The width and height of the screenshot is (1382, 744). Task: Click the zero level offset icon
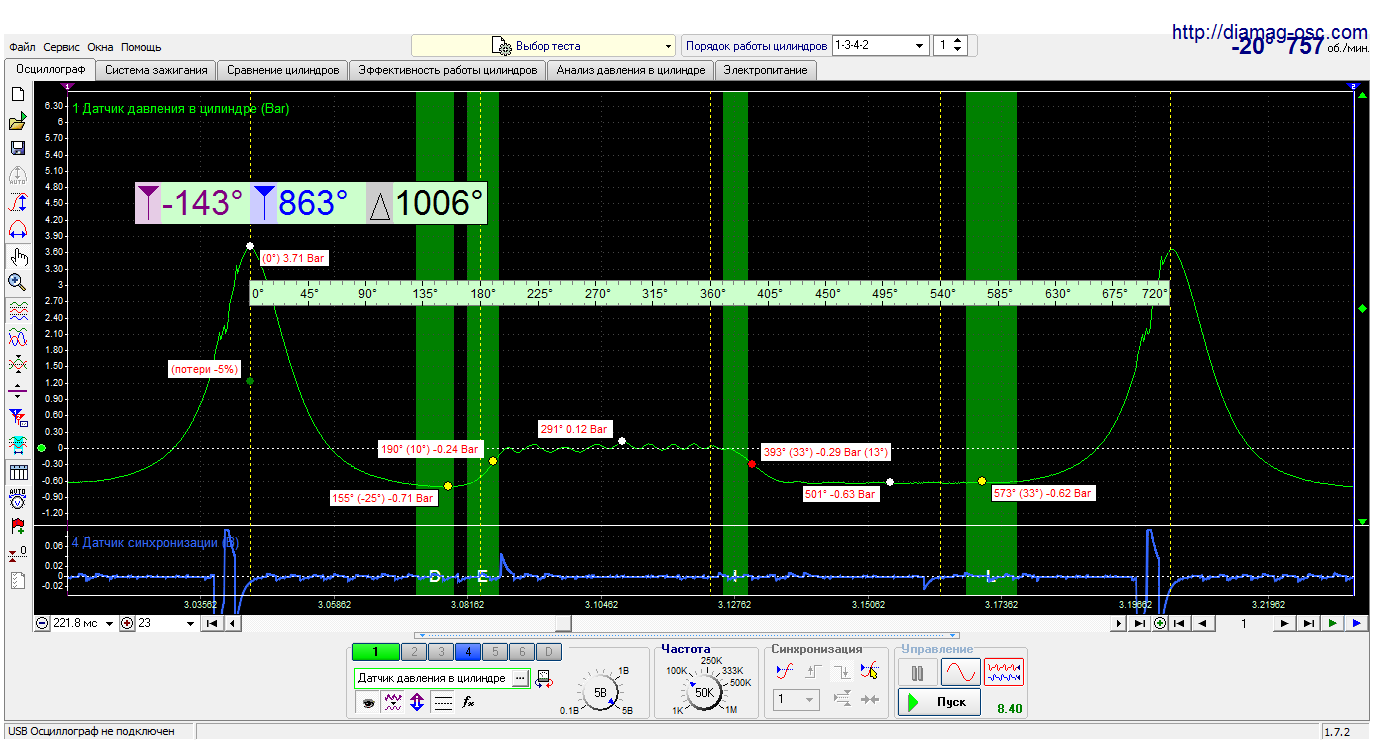coord(17,552)
